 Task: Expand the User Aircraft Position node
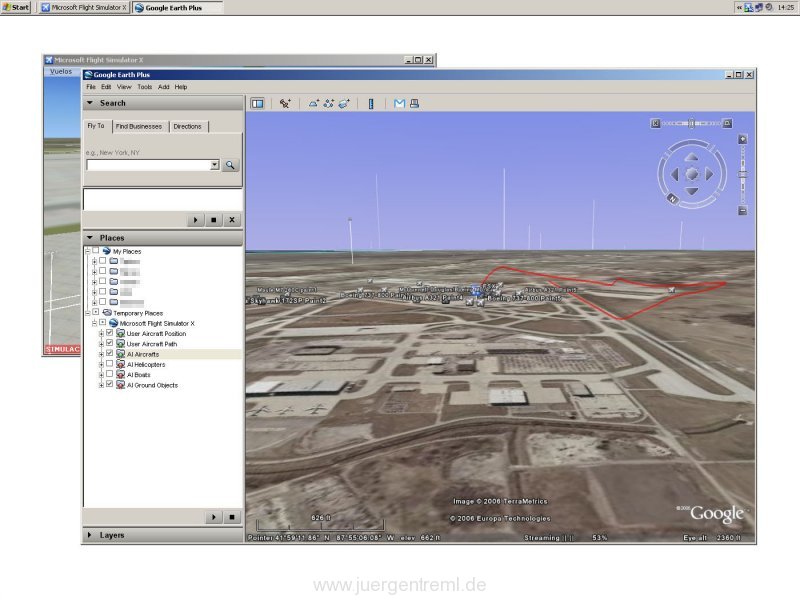[x=101, y=334]
